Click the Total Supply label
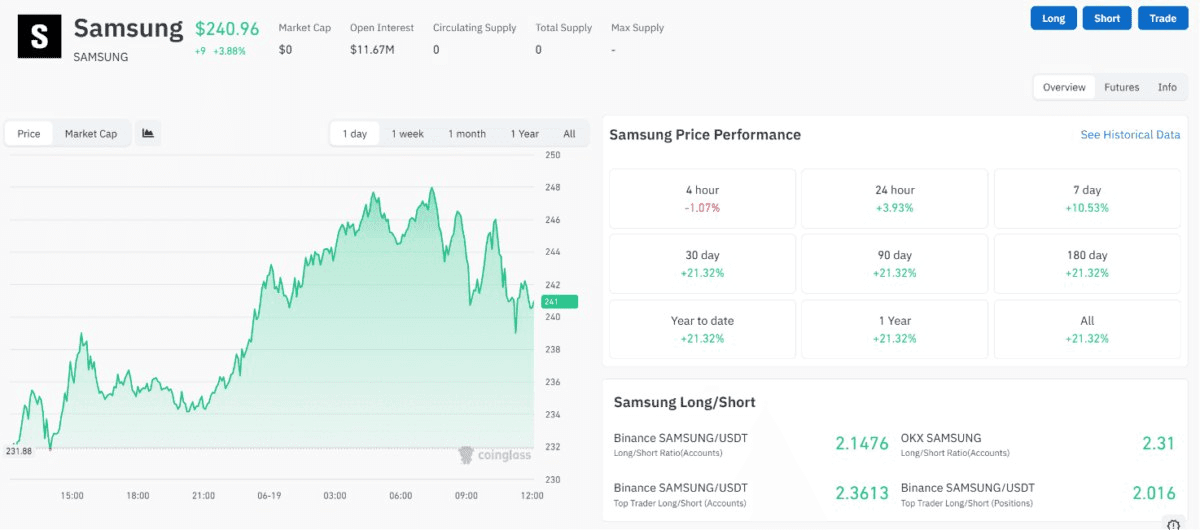1200x530 pixels. tap(563, 28)
